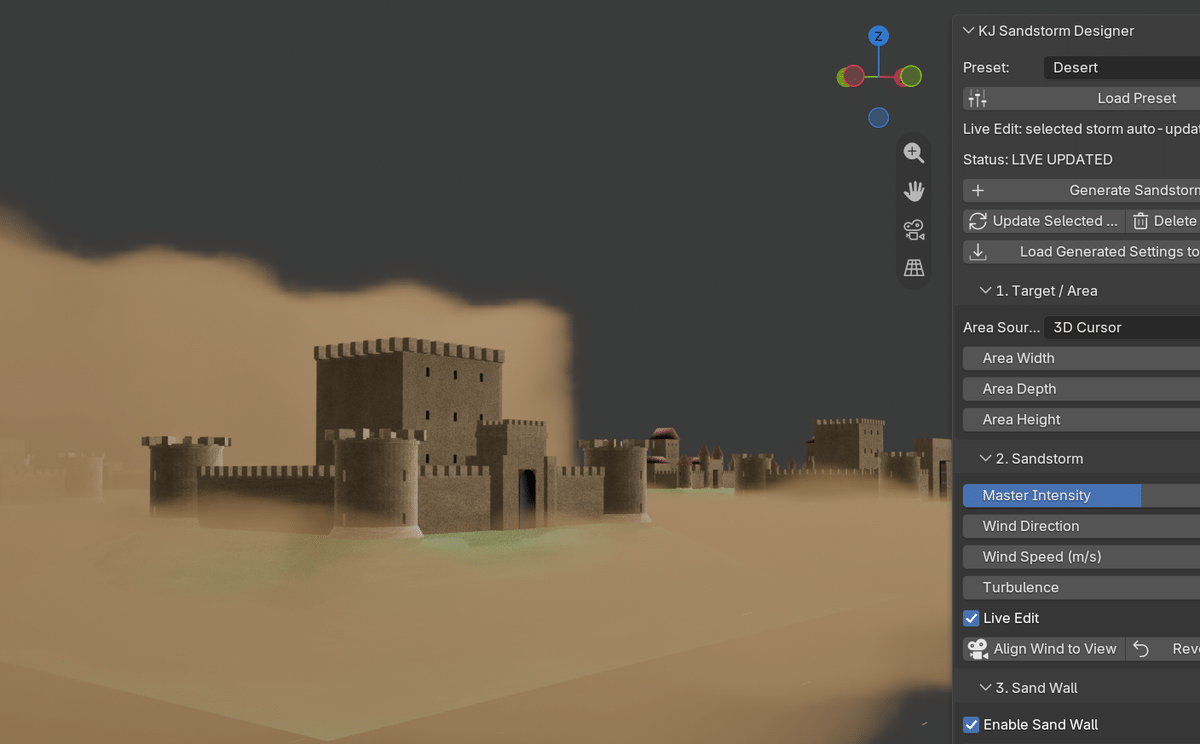The width and height of the screenshot is (1200, 744).
Task: Click the Load Preset button
Action: pyautogui.click(x=1081, y=98)
